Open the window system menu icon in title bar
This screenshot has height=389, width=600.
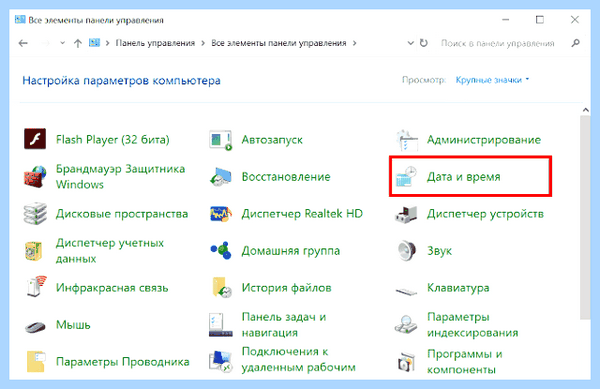[x=20, y=20]
